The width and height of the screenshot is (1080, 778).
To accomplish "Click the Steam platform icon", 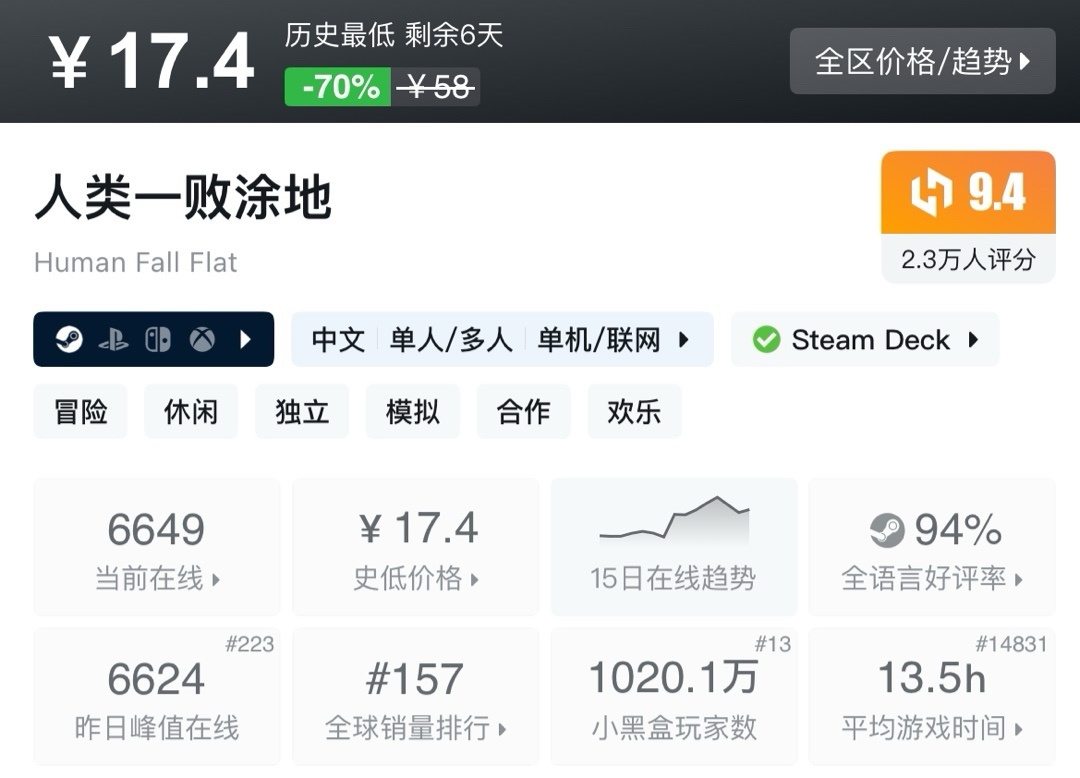I will (69, 340).
